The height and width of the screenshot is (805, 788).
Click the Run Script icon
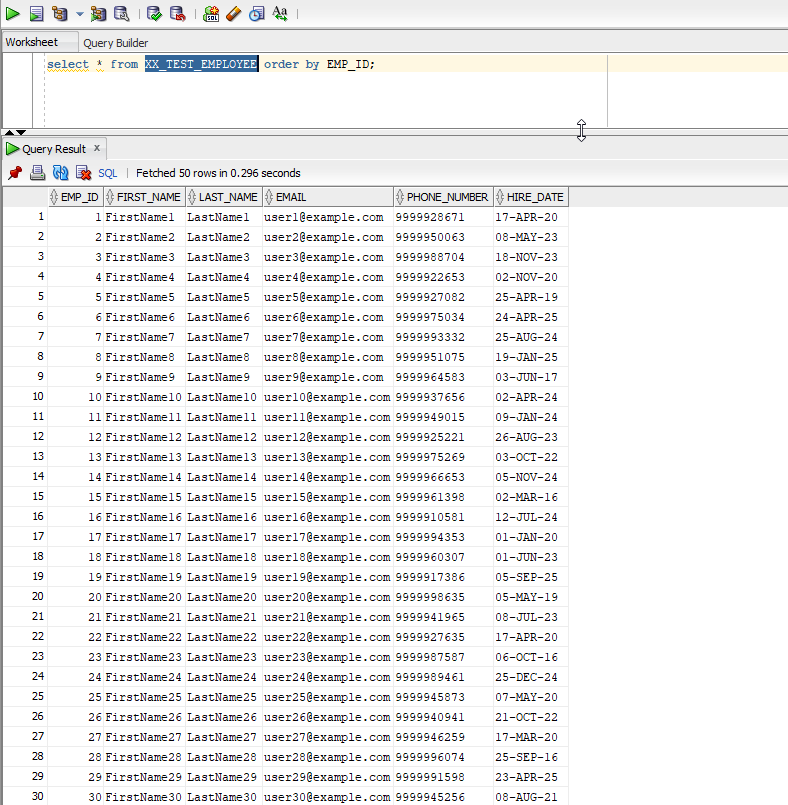tap(36, 14)
